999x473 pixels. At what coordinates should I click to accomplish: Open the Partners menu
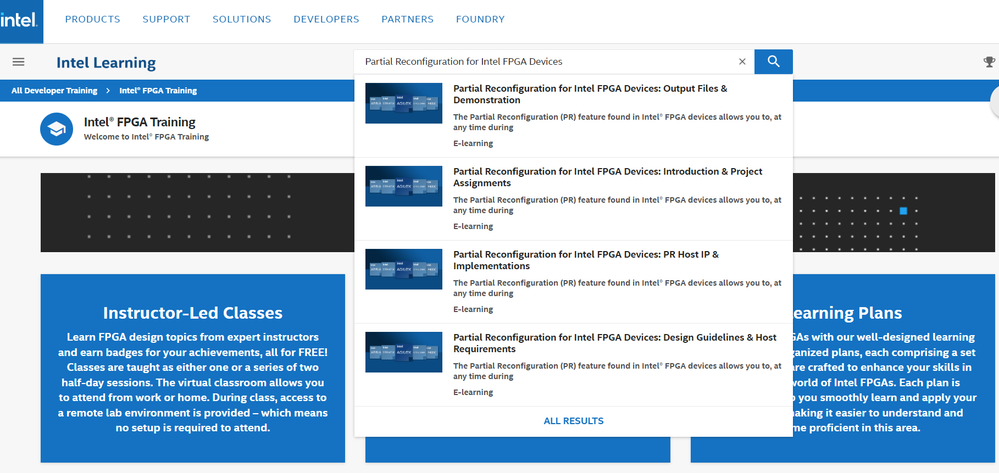(407, 19)
